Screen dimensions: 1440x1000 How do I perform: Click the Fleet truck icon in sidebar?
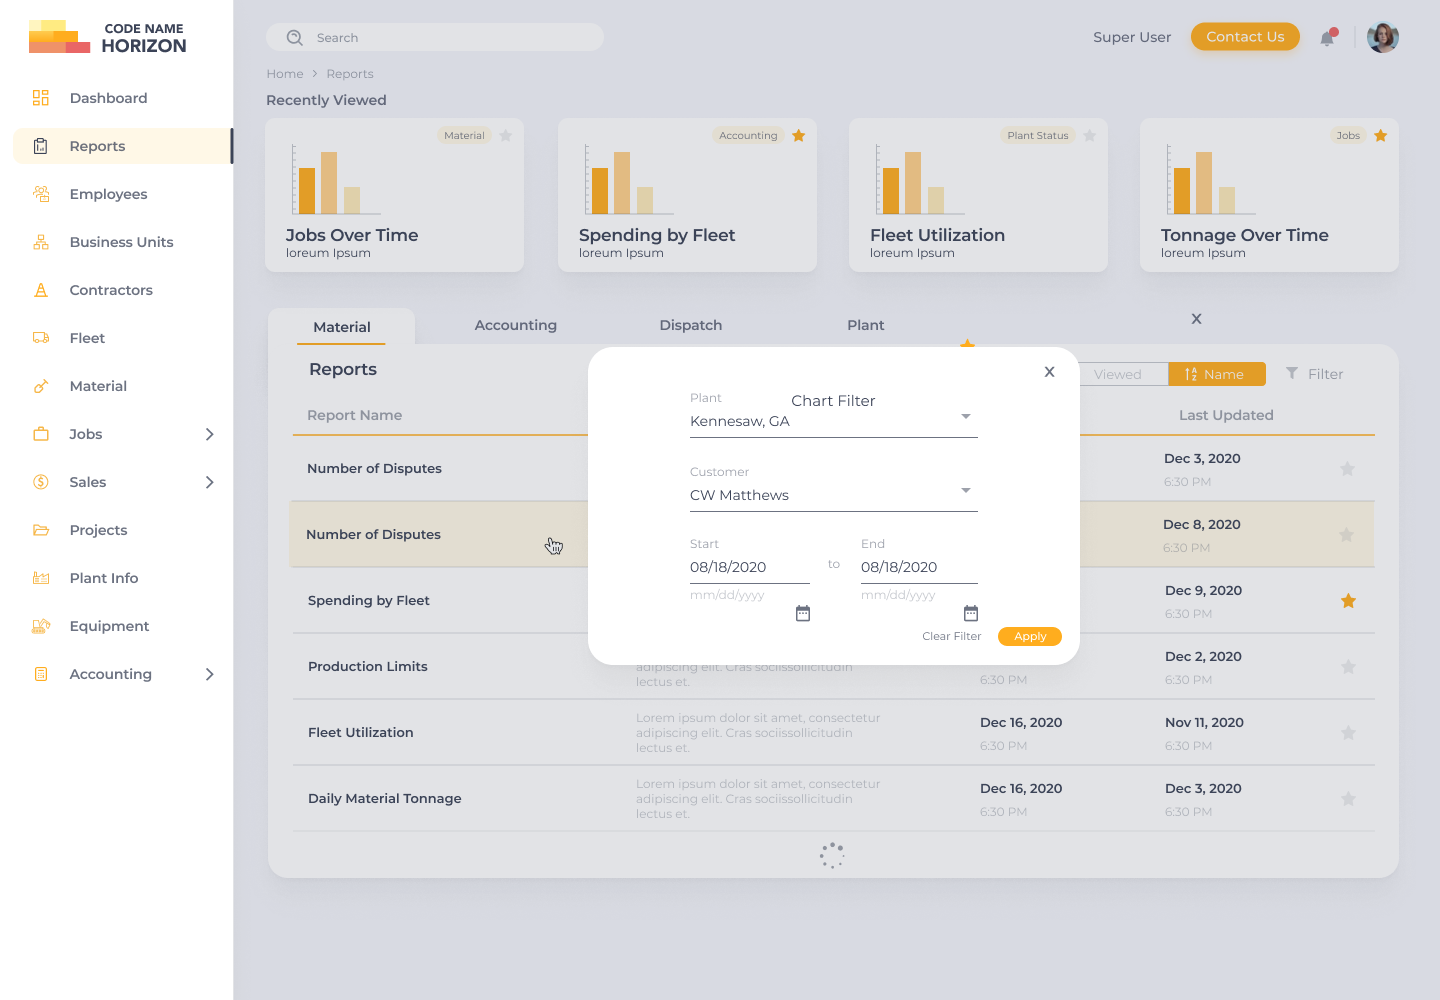(x=41, y=338)
